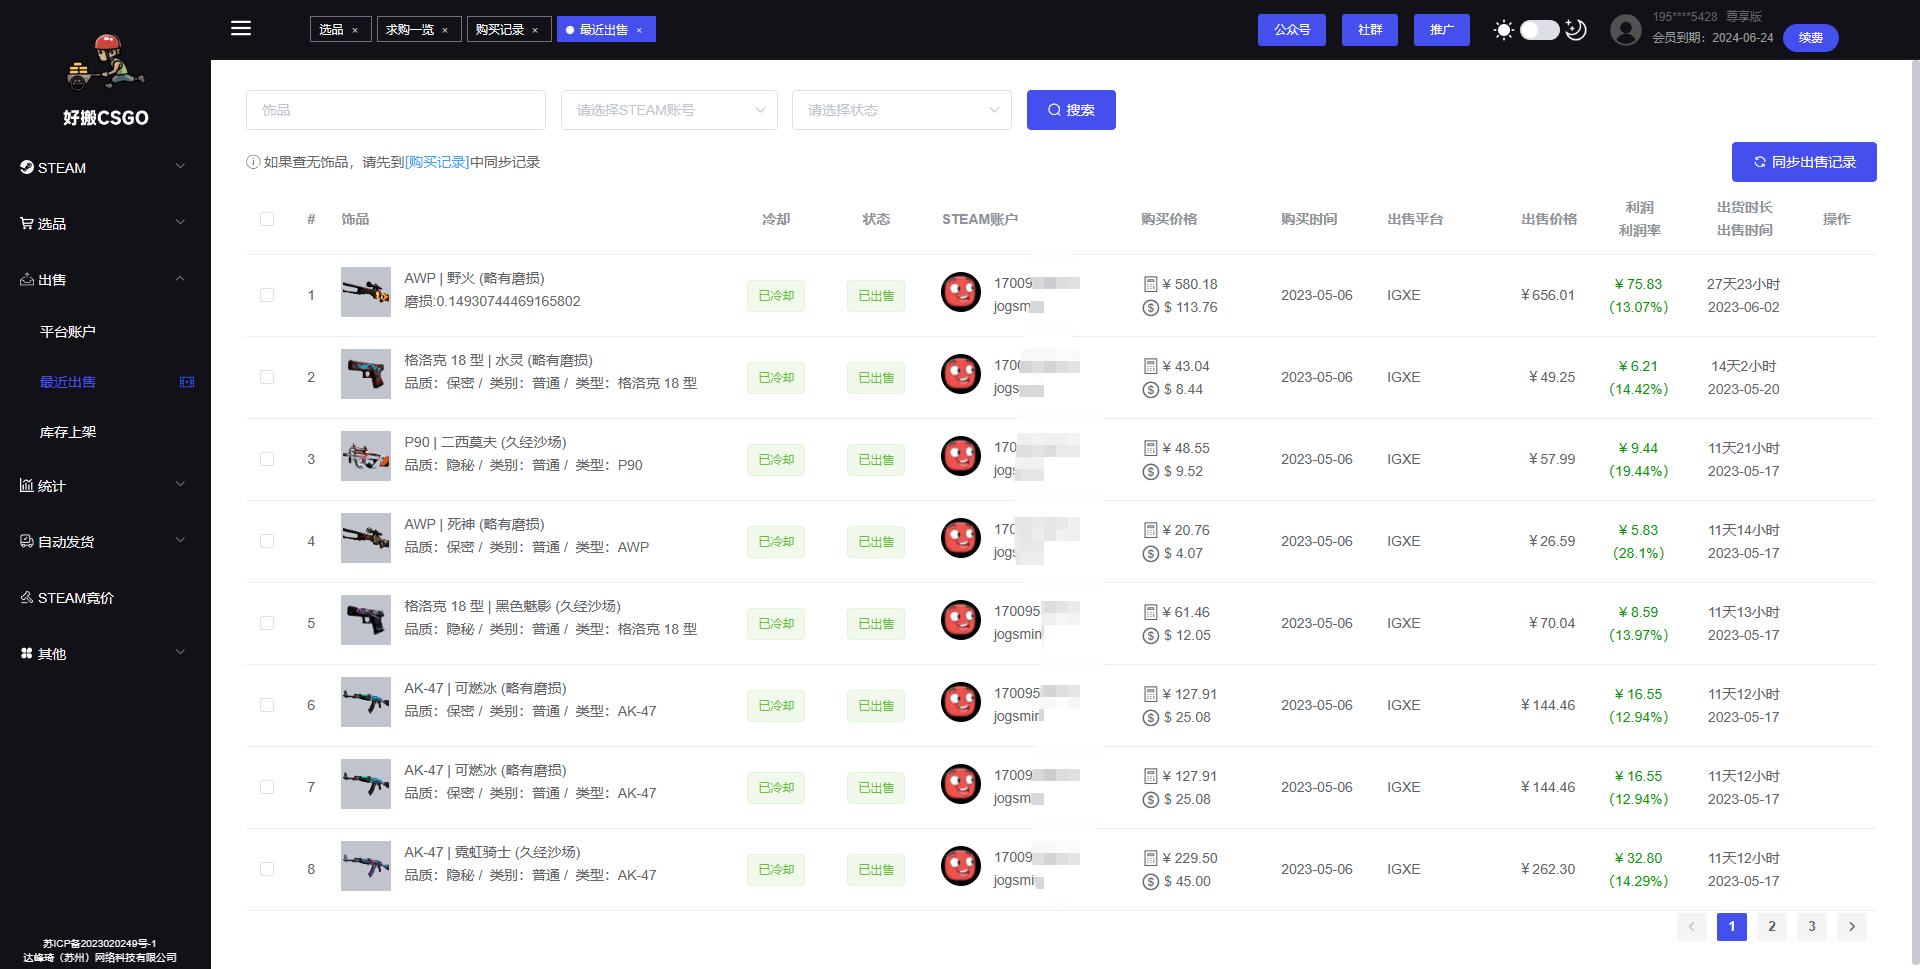Click the dollar icon beside $ 45.00
This screenshot has height=969, width=1920.
coord(1150,881)
